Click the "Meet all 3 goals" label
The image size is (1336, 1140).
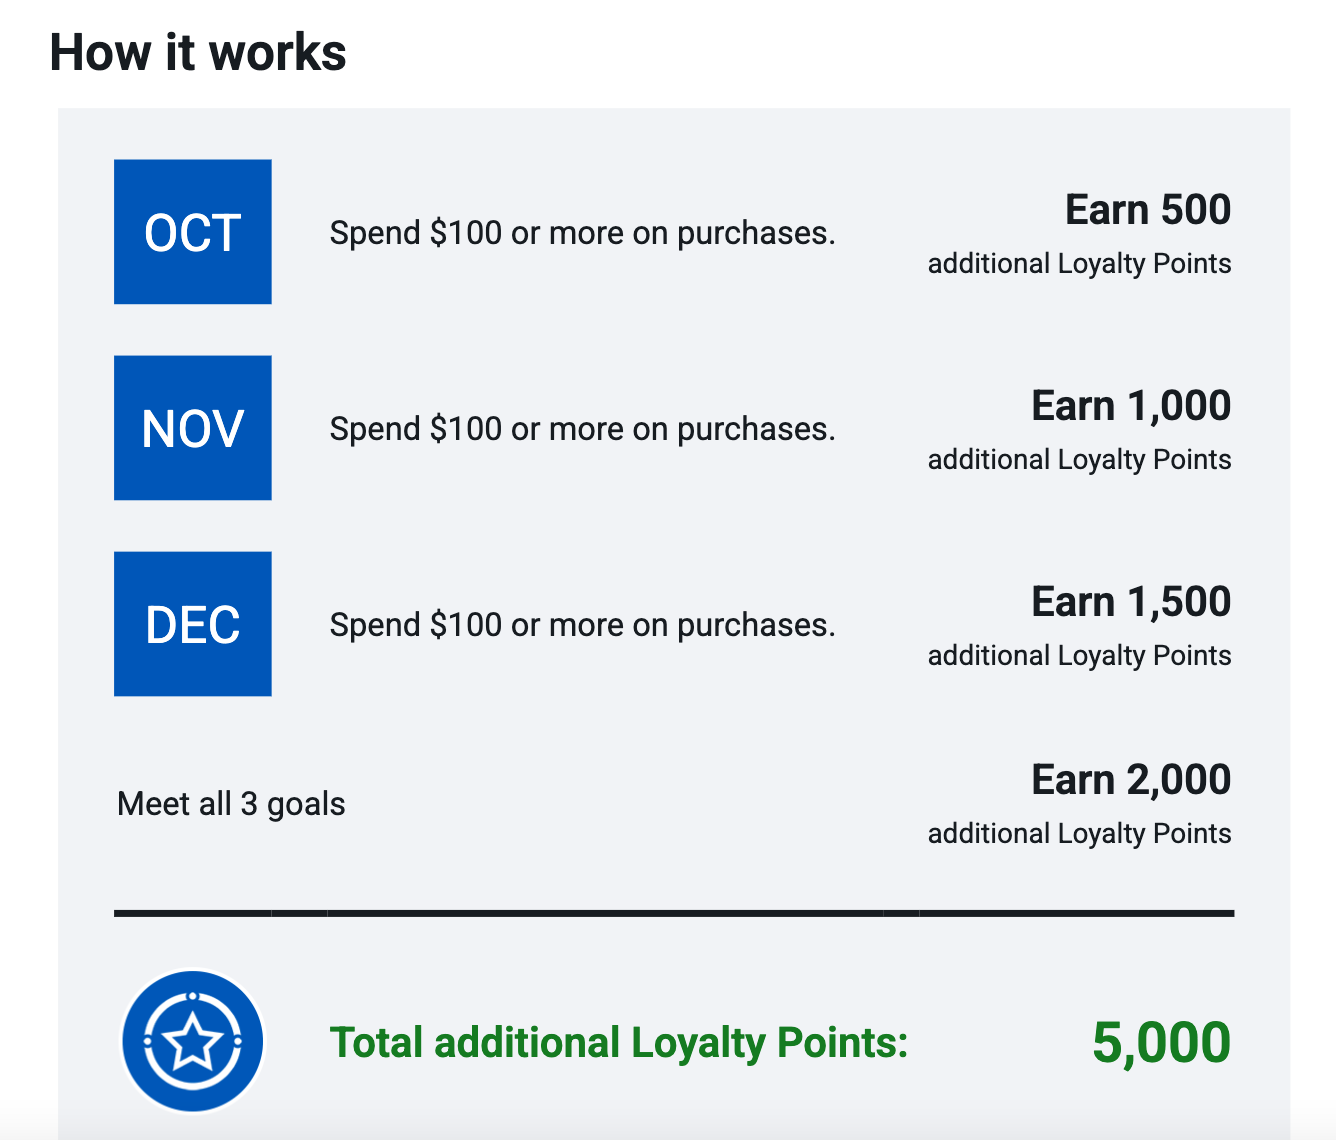[x=231, y=804]
